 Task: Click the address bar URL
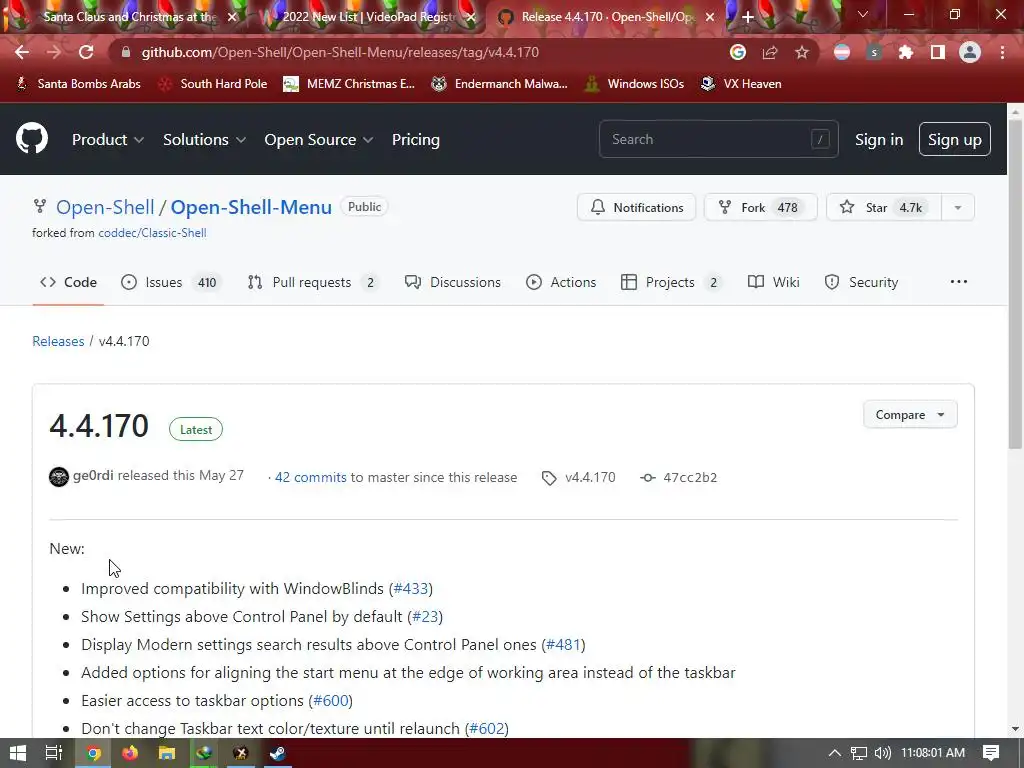[340, 52]
